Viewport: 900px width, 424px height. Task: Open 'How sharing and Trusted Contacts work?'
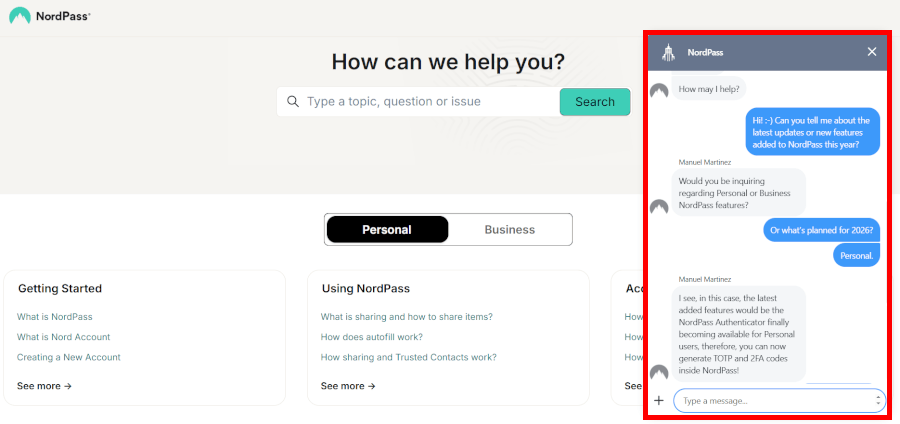coord(406,357)
